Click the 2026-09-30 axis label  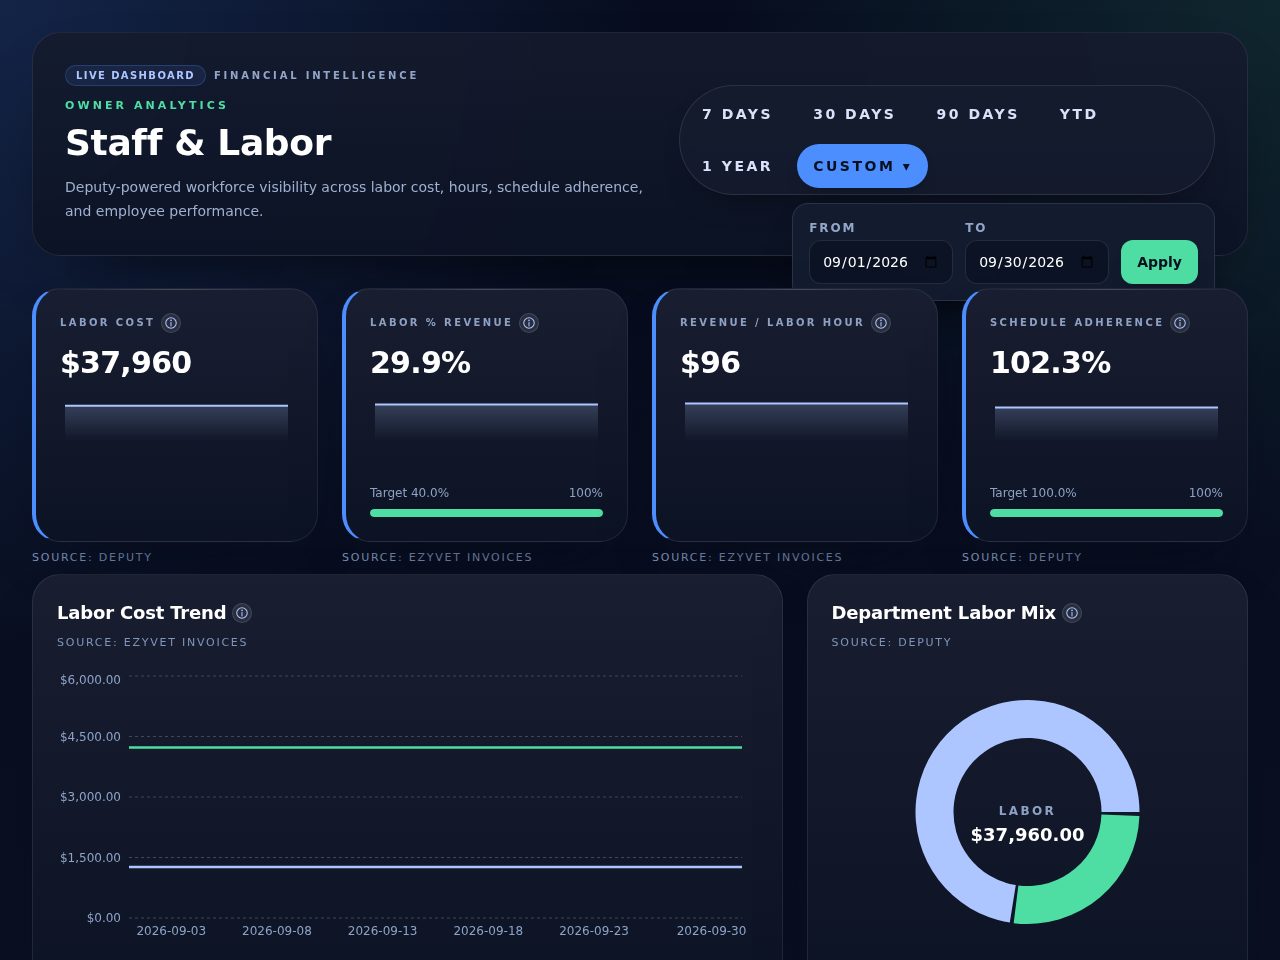[711, 931]
